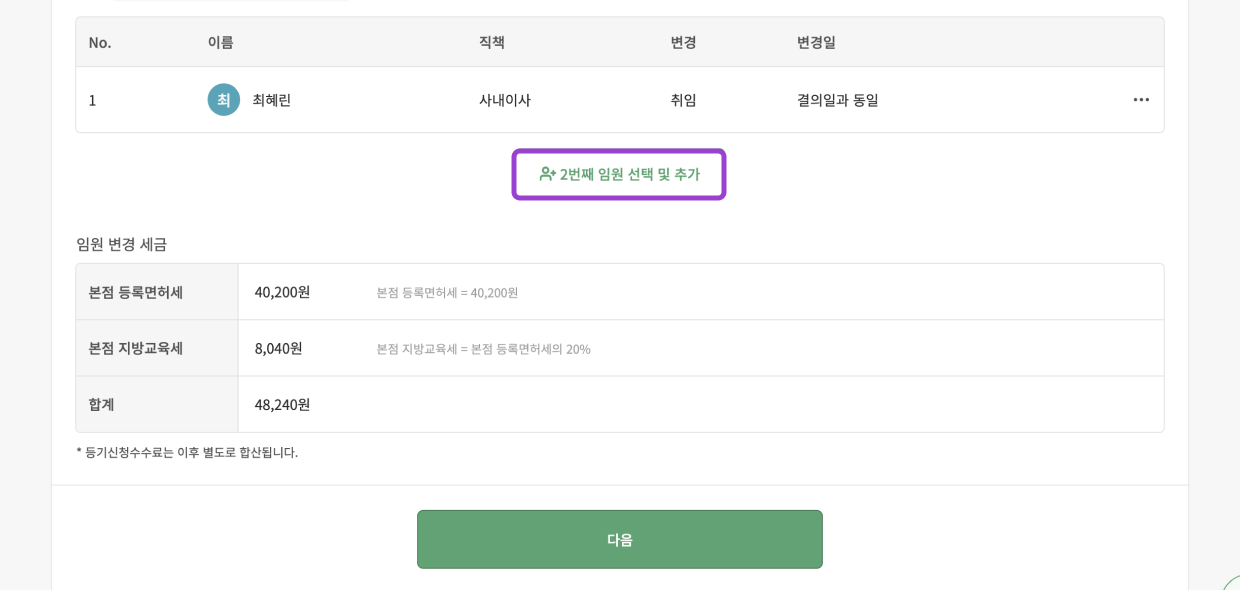Click the 본점 등록면허세 row label
Screen dimensions: 1240x590
(x=136, y=292)
